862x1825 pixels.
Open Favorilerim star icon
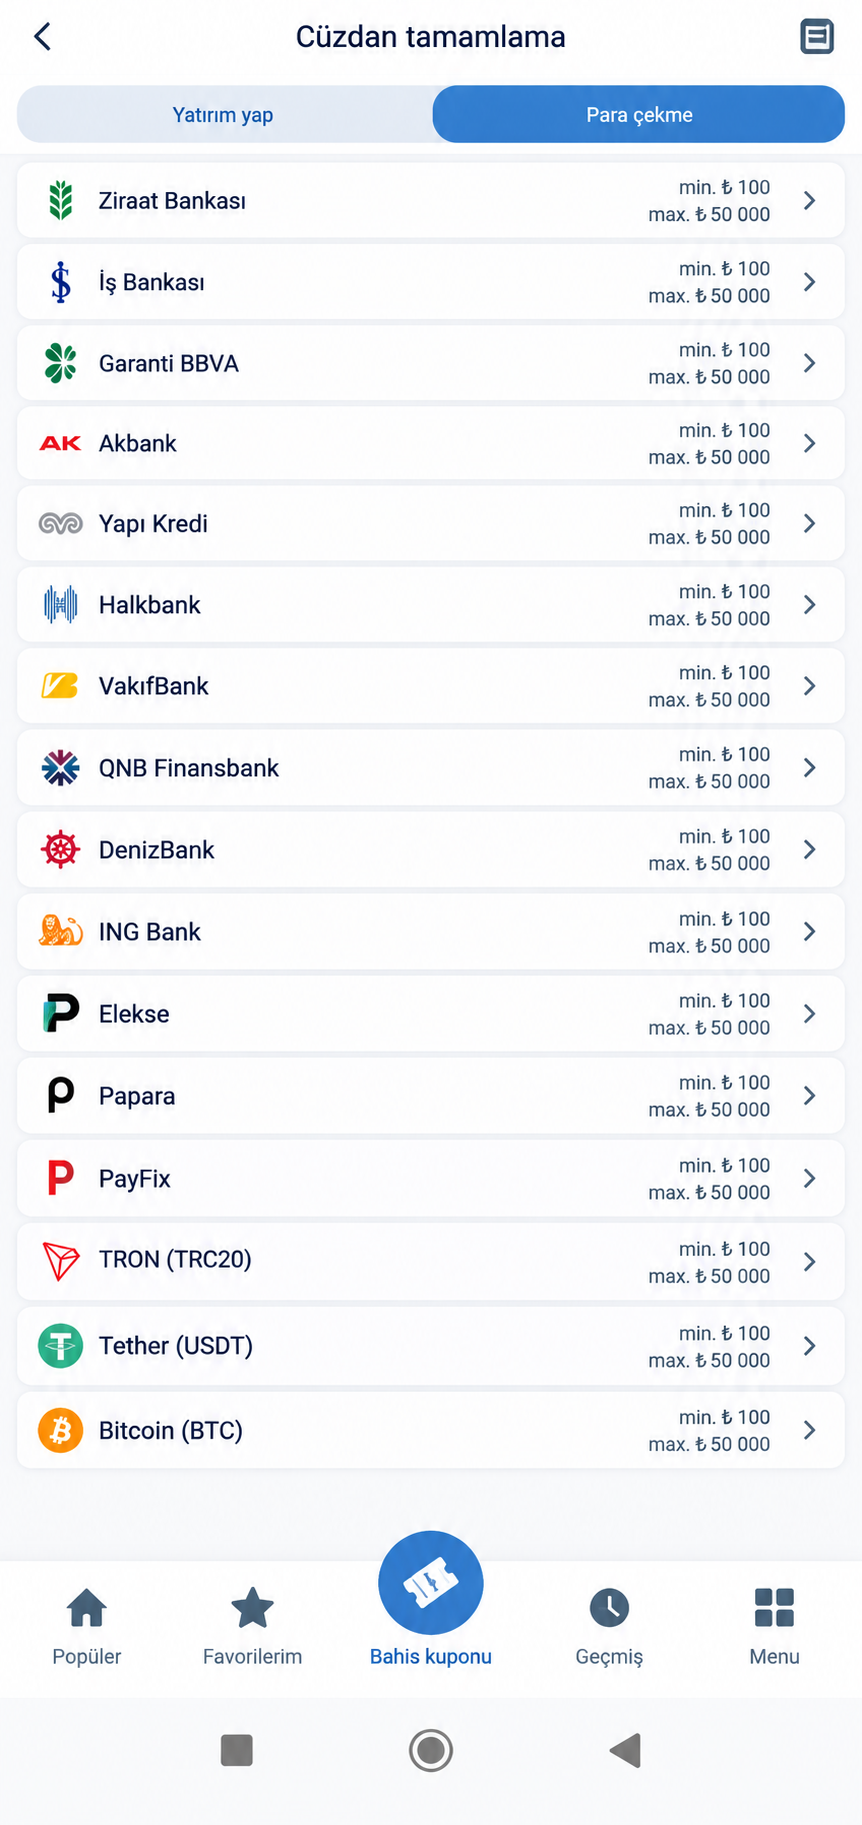pyautogui.click(x=252, y=1608)
